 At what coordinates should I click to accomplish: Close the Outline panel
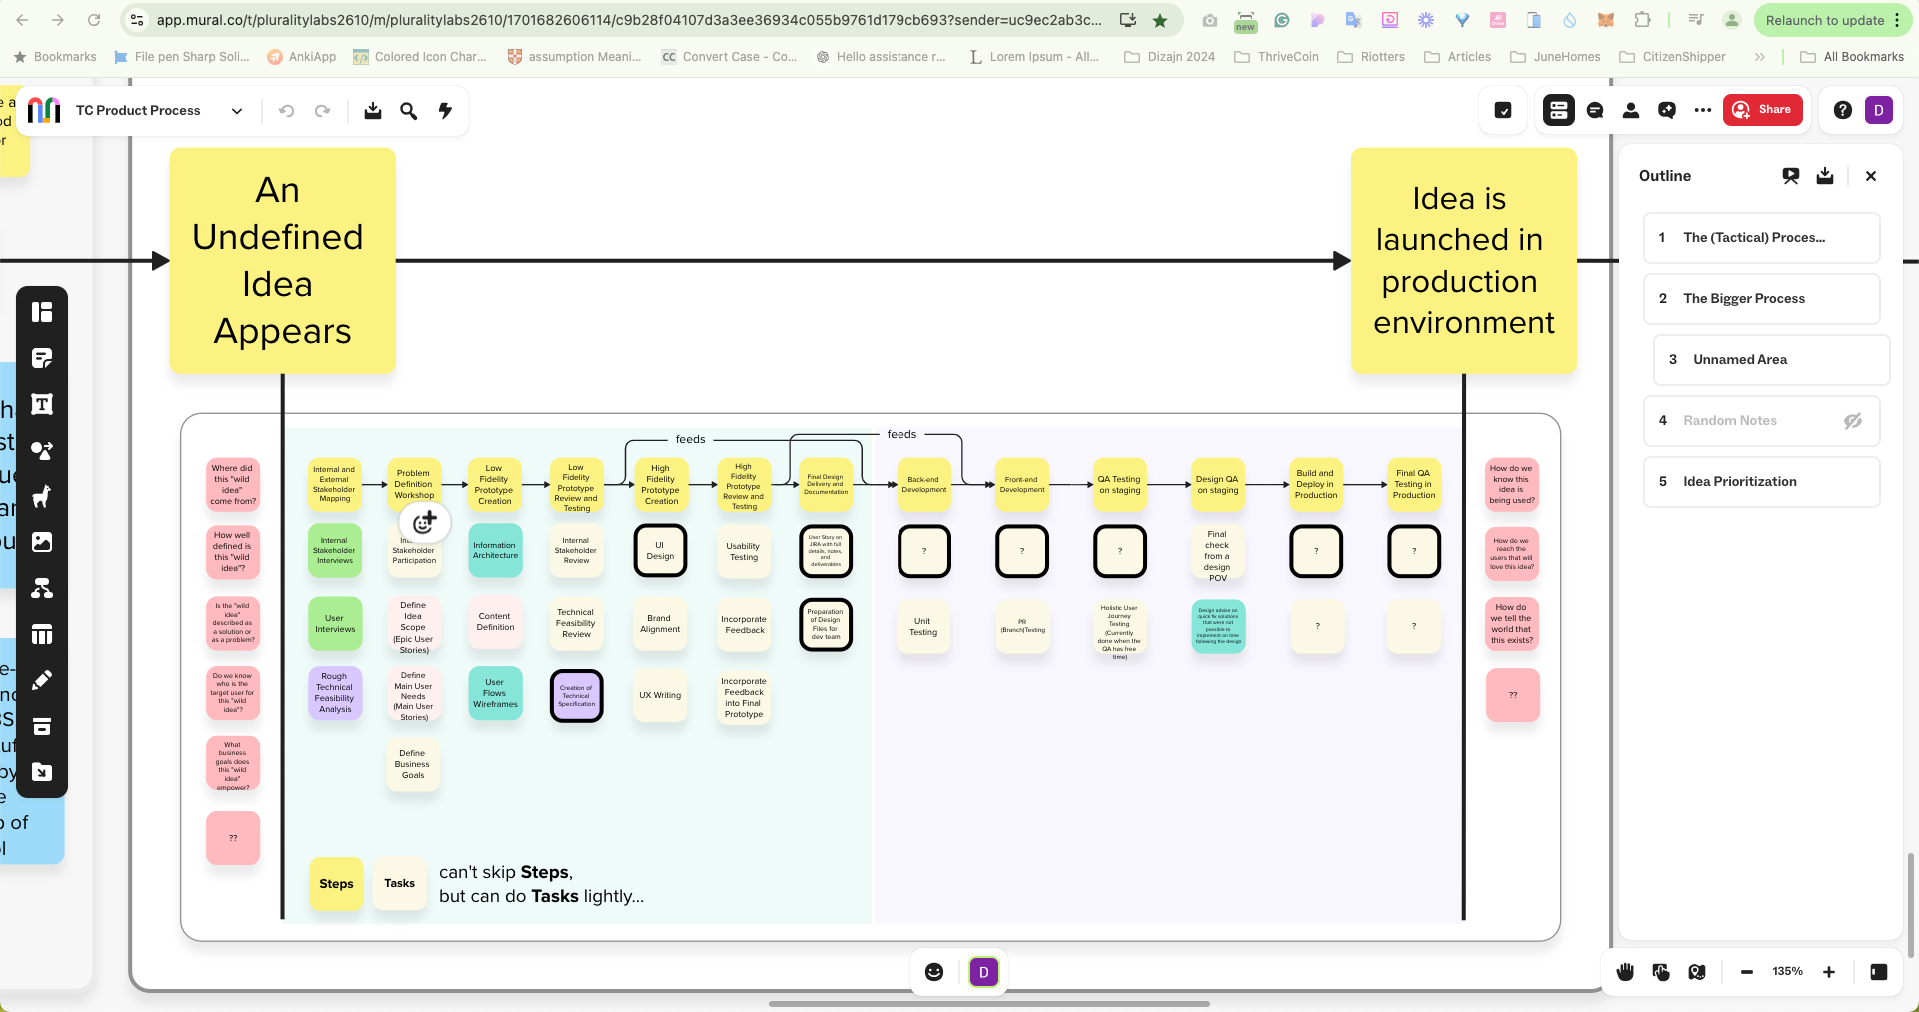[x=1871, y=176]
